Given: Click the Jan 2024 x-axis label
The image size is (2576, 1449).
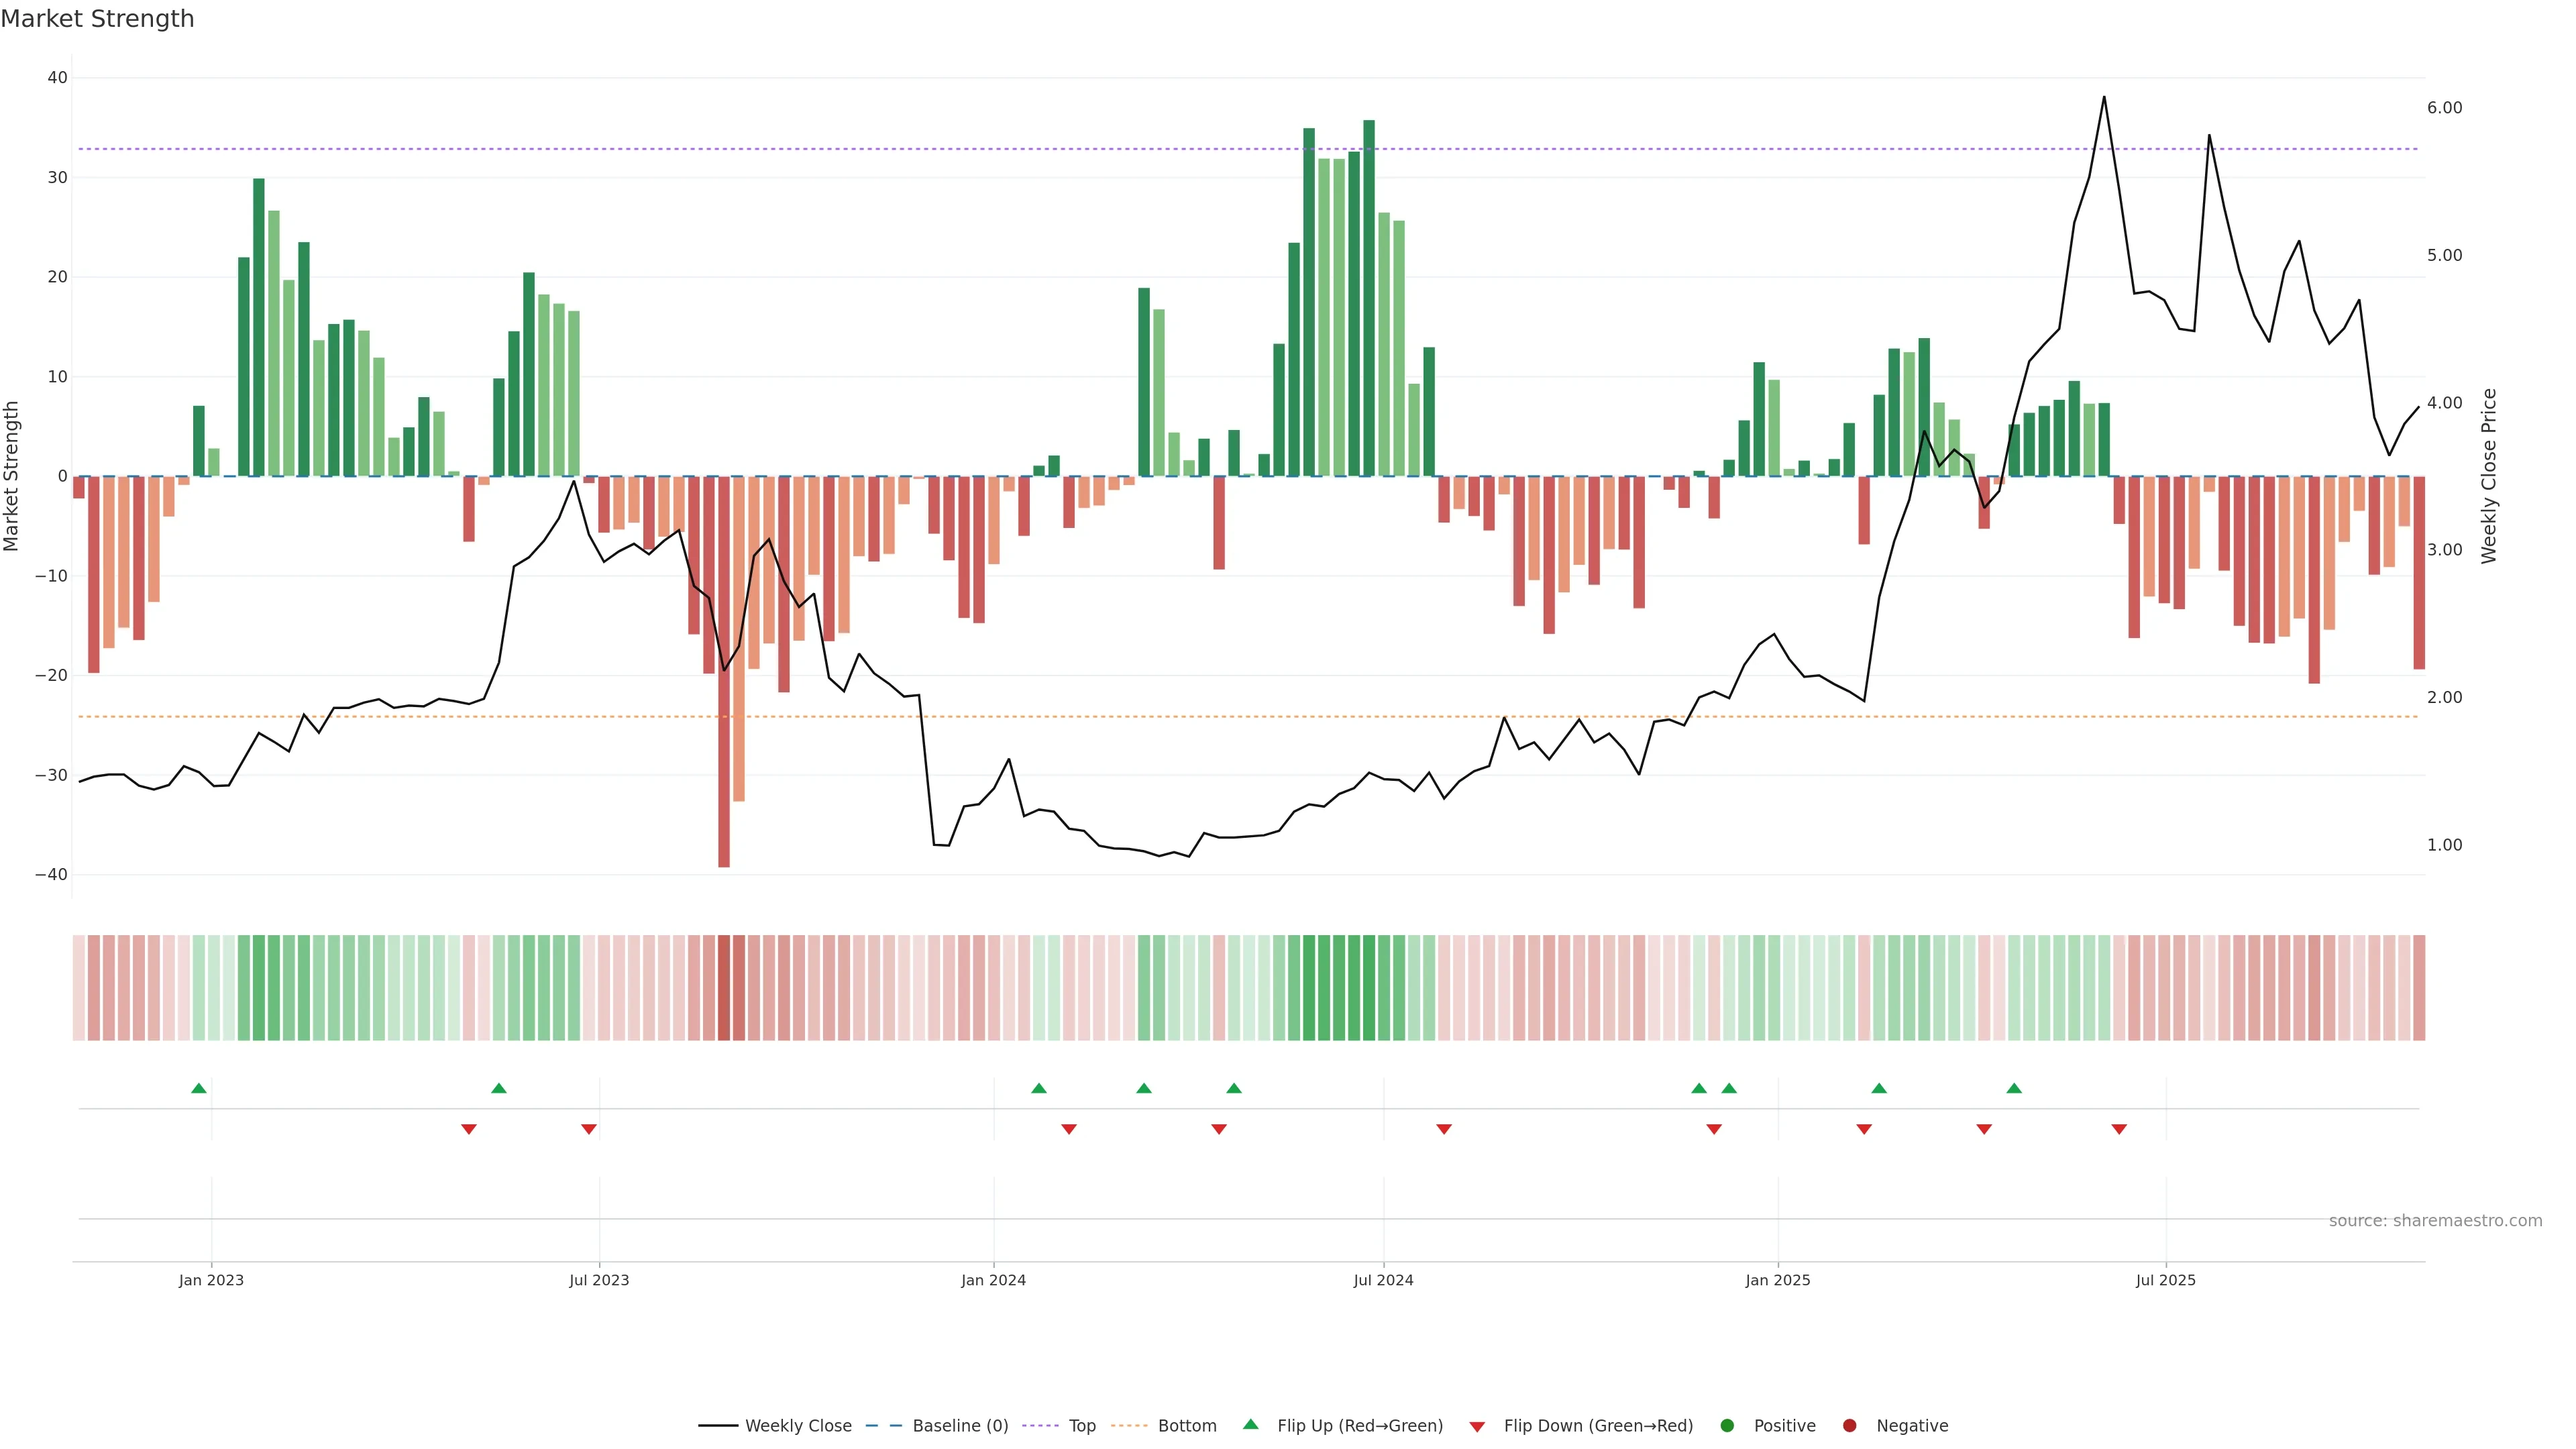Looking at the screenshot, I should click(x=993, y=1280).
